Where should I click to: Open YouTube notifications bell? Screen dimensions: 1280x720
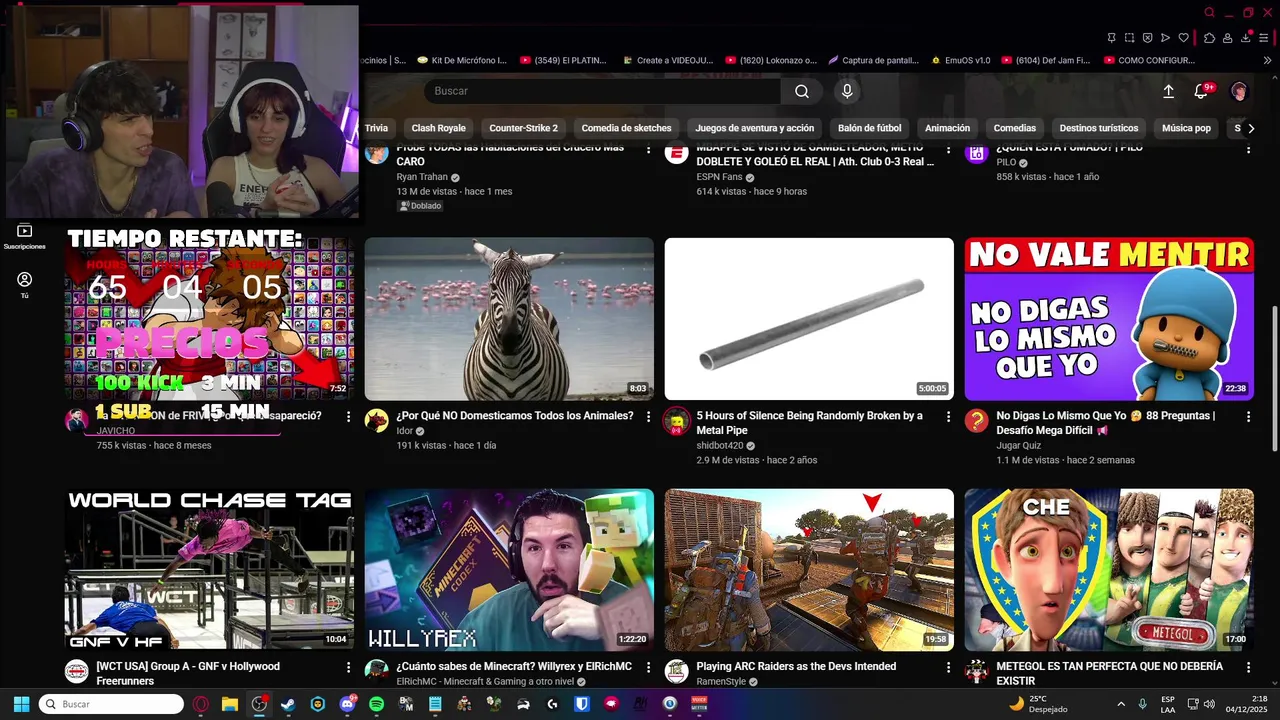1201,91
